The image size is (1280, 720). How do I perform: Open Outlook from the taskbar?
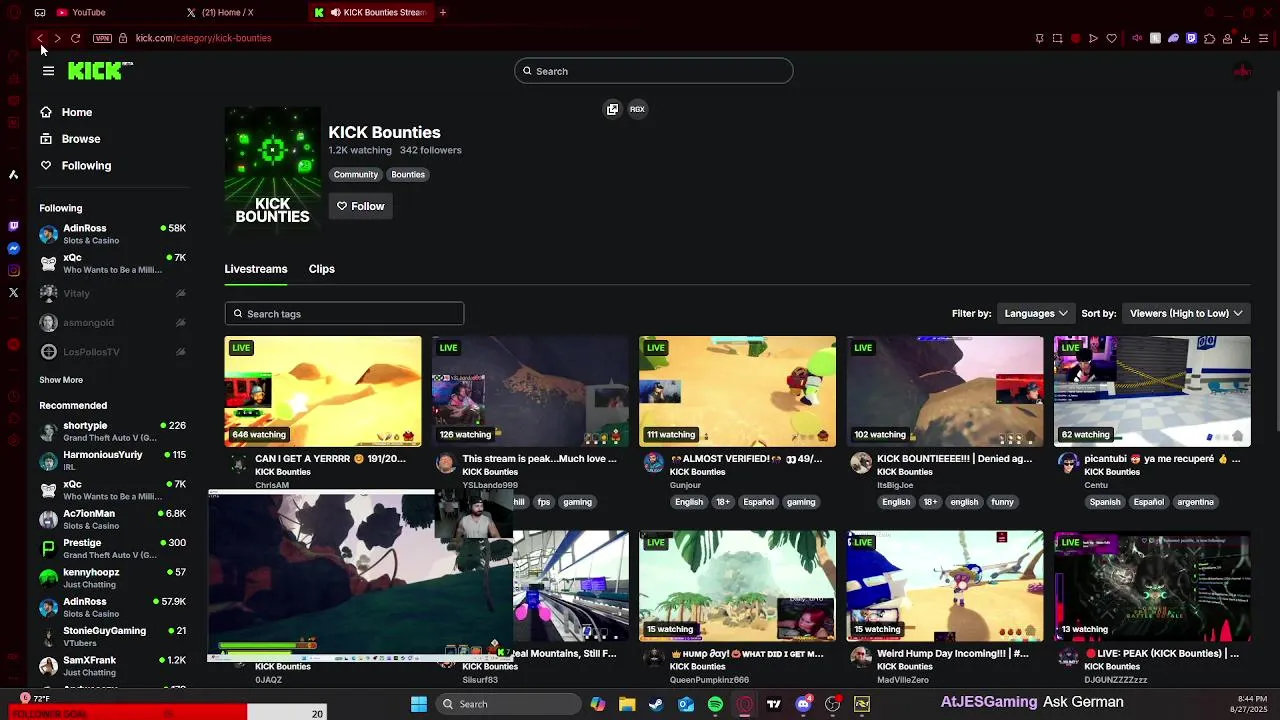(x=686, y=704)
